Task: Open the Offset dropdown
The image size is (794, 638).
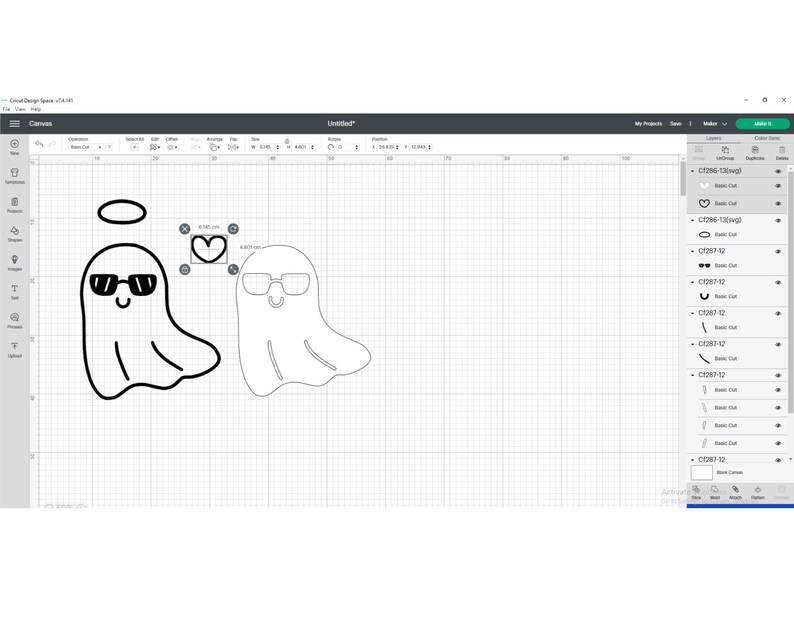Action: [172, 147]
